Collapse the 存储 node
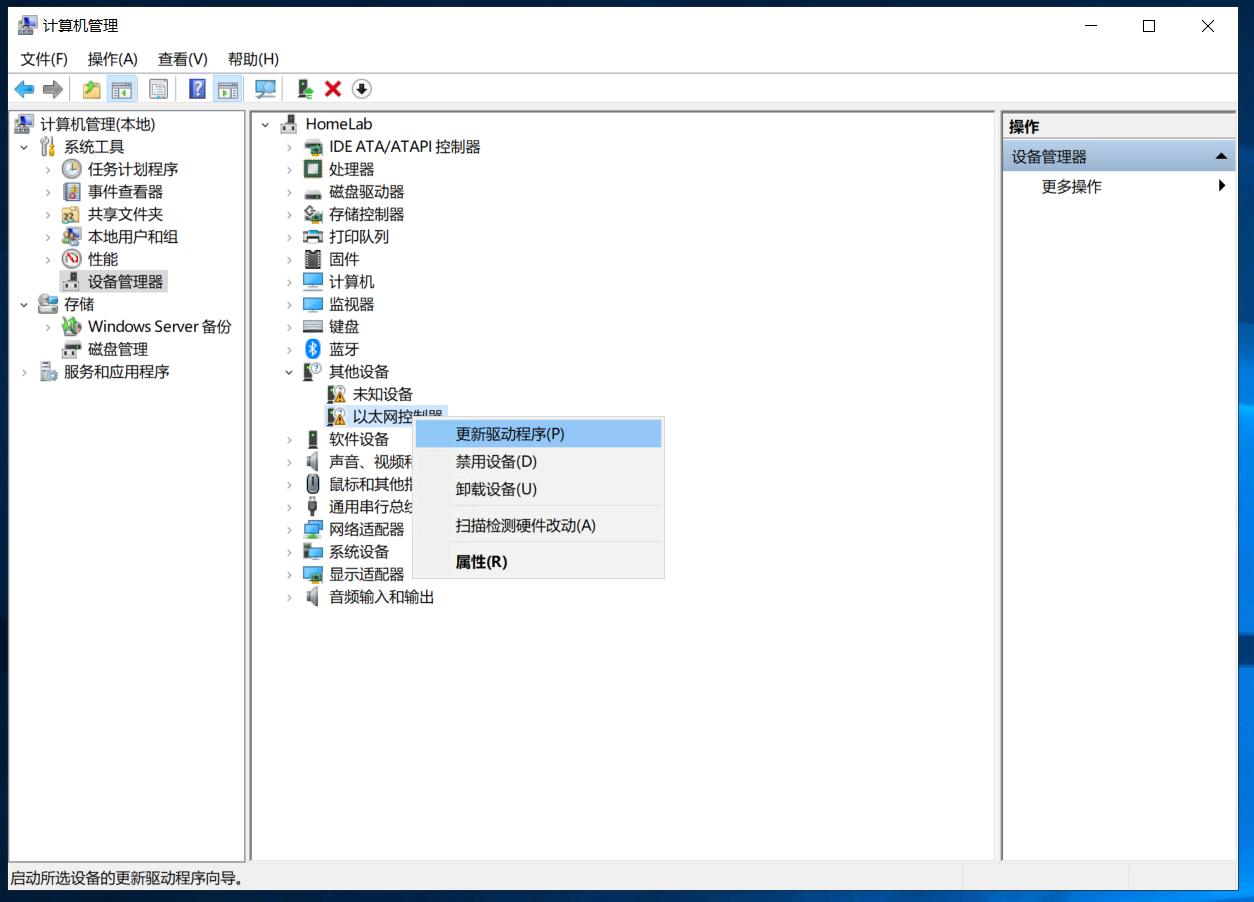1254x902 pixels. pos(24,304)
